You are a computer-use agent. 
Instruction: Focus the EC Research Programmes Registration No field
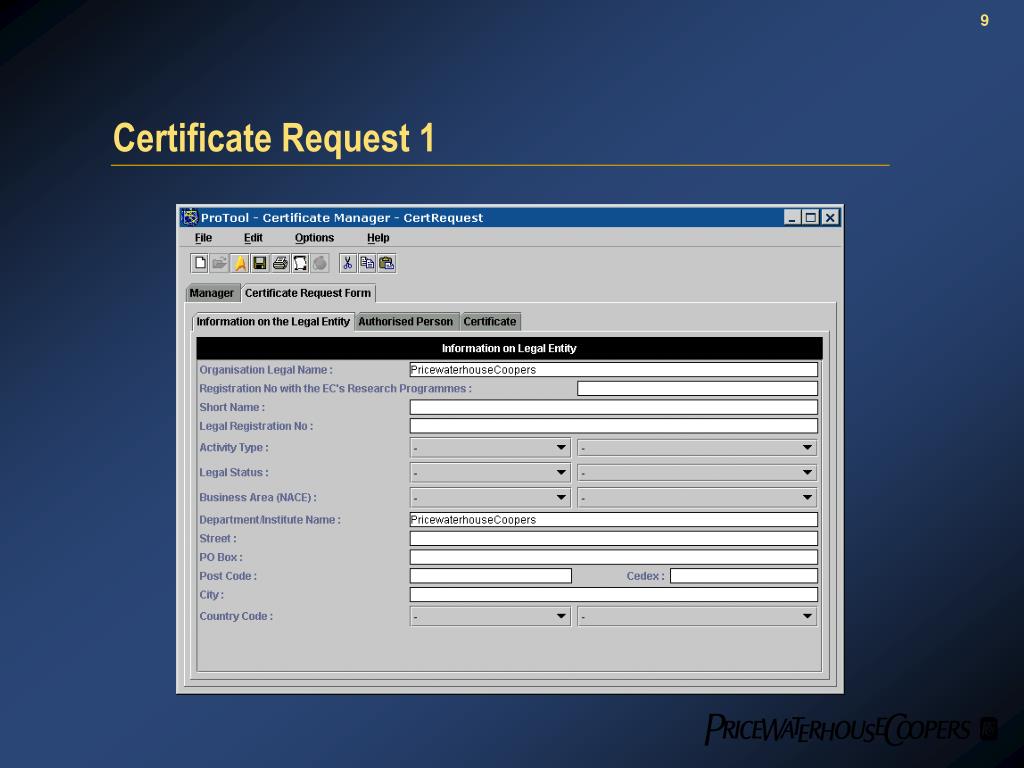[697, 389]
